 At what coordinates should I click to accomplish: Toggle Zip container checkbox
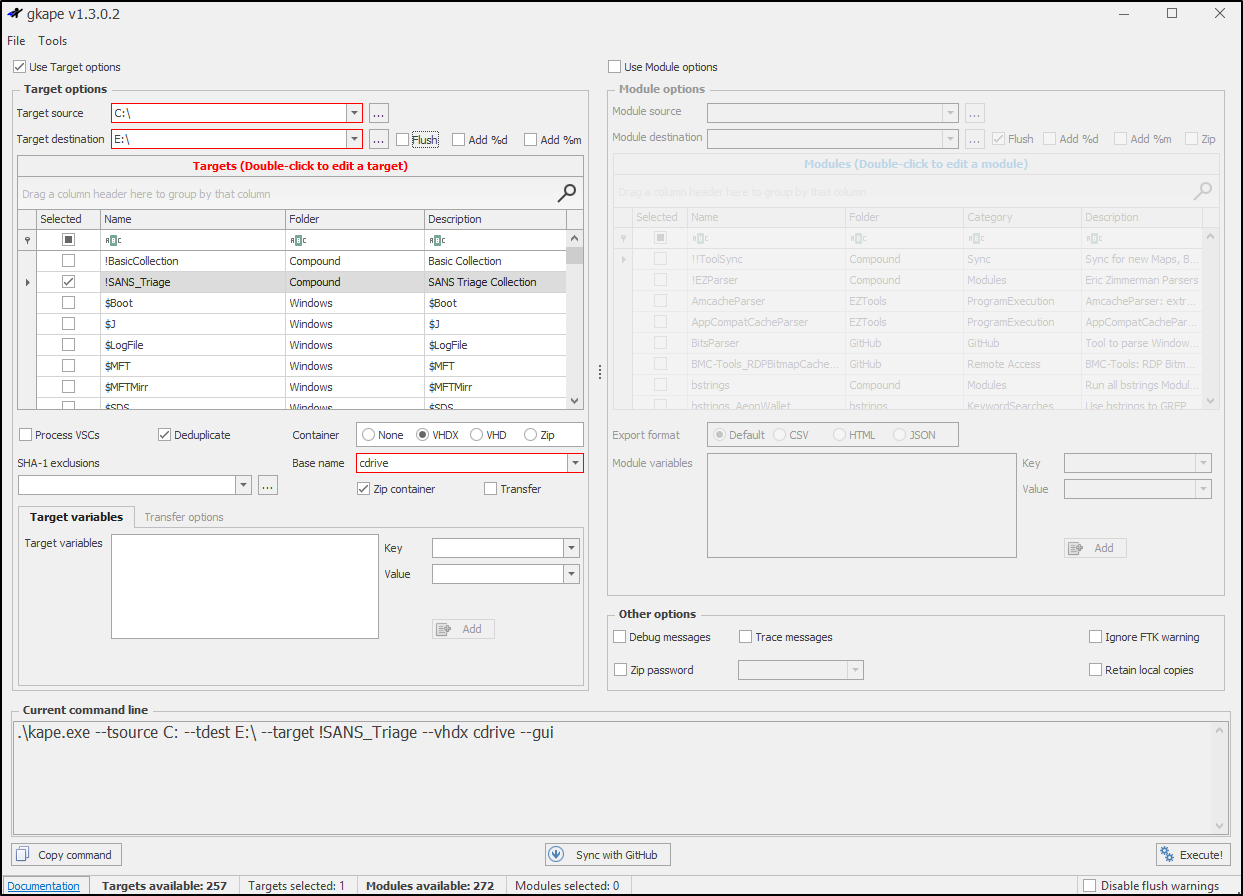[364, 489]
